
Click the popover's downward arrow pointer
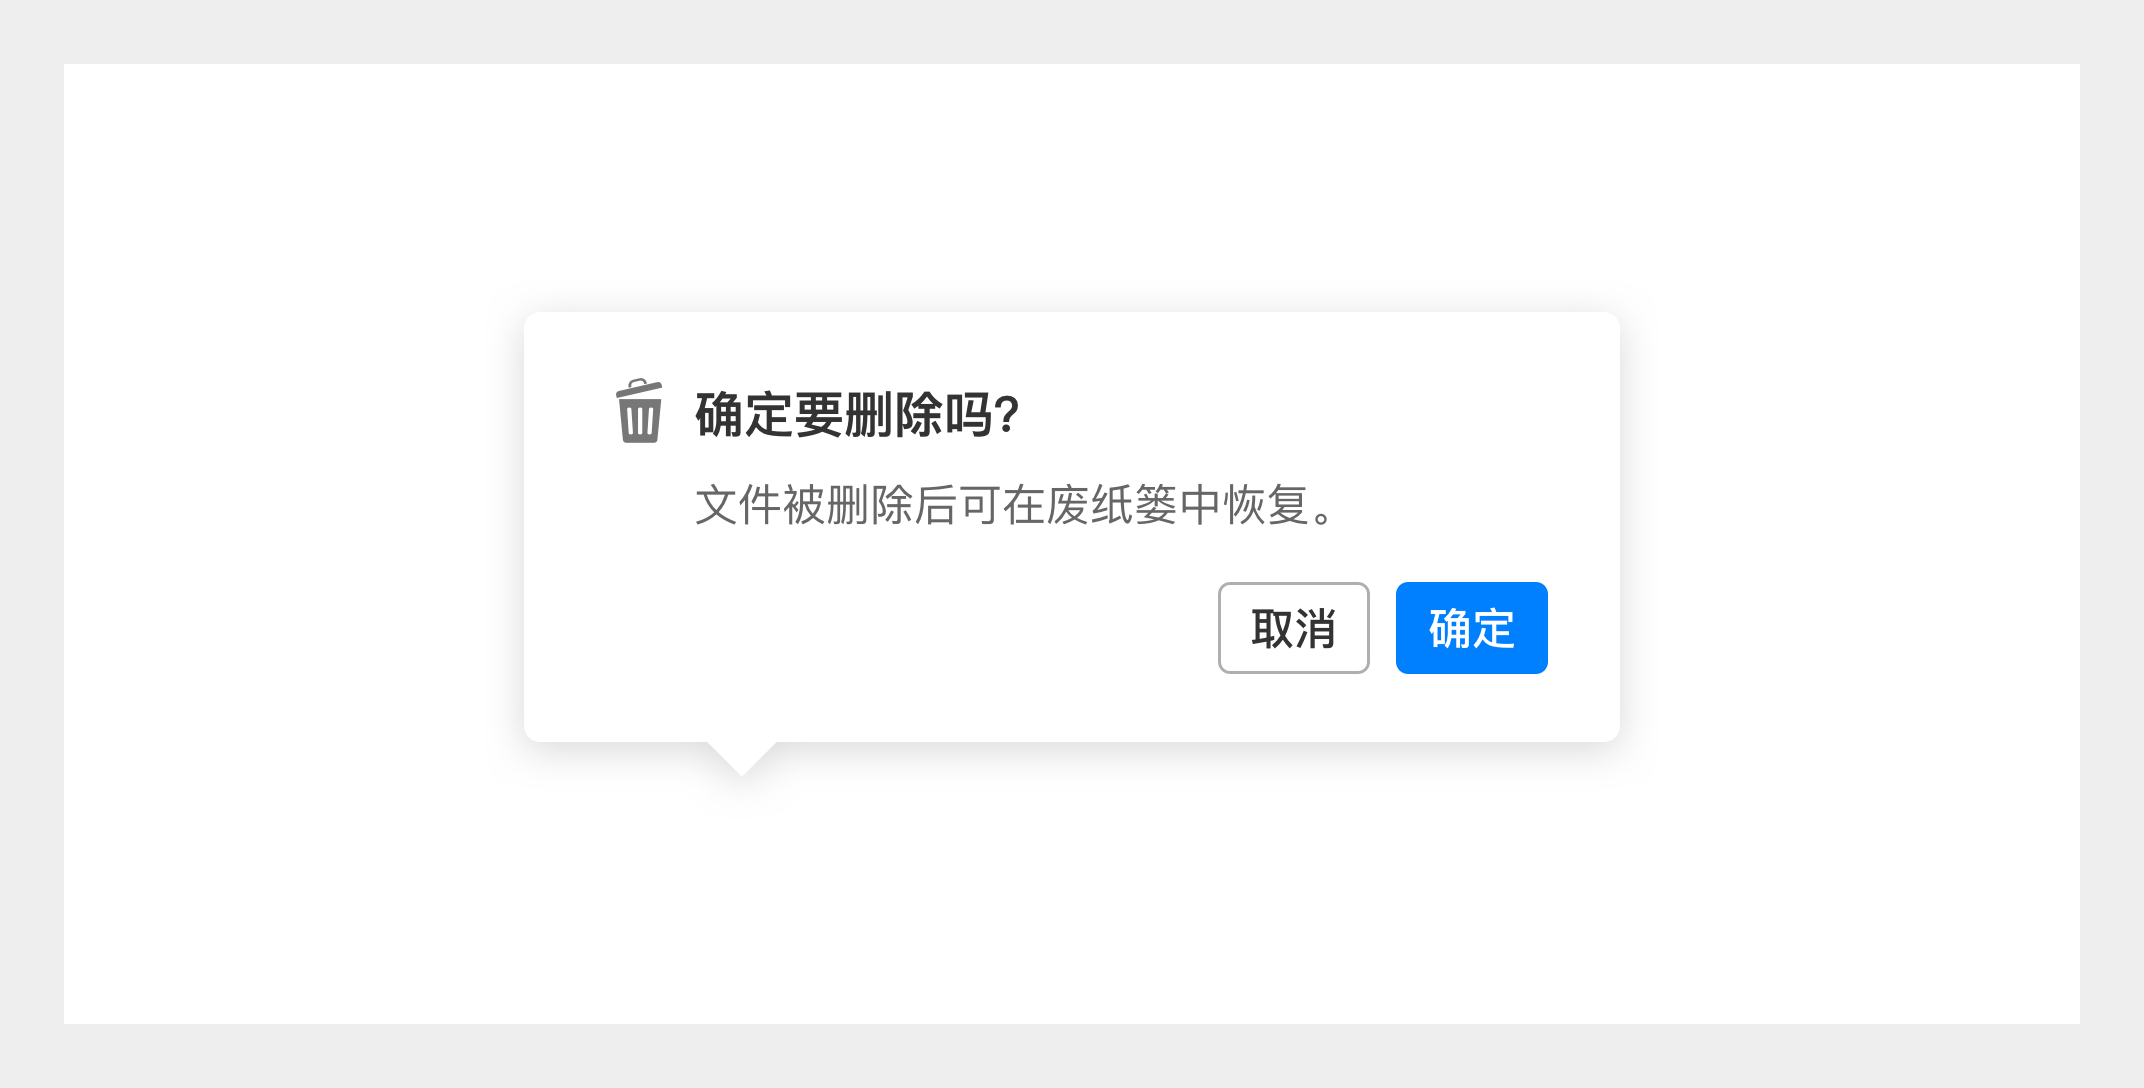[741, 758]
